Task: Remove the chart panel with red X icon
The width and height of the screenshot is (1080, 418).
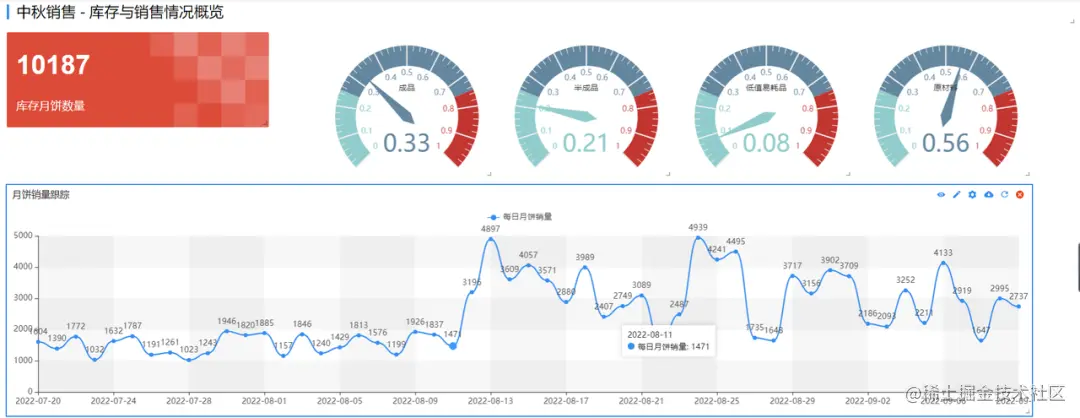Action: 1020,195
